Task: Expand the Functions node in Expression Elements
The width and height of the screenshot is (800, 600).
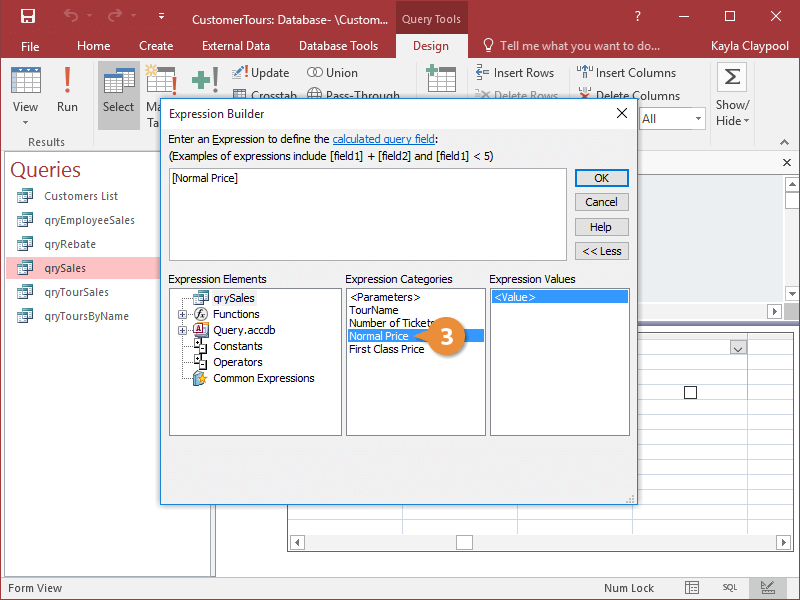Action: (182, 313)
